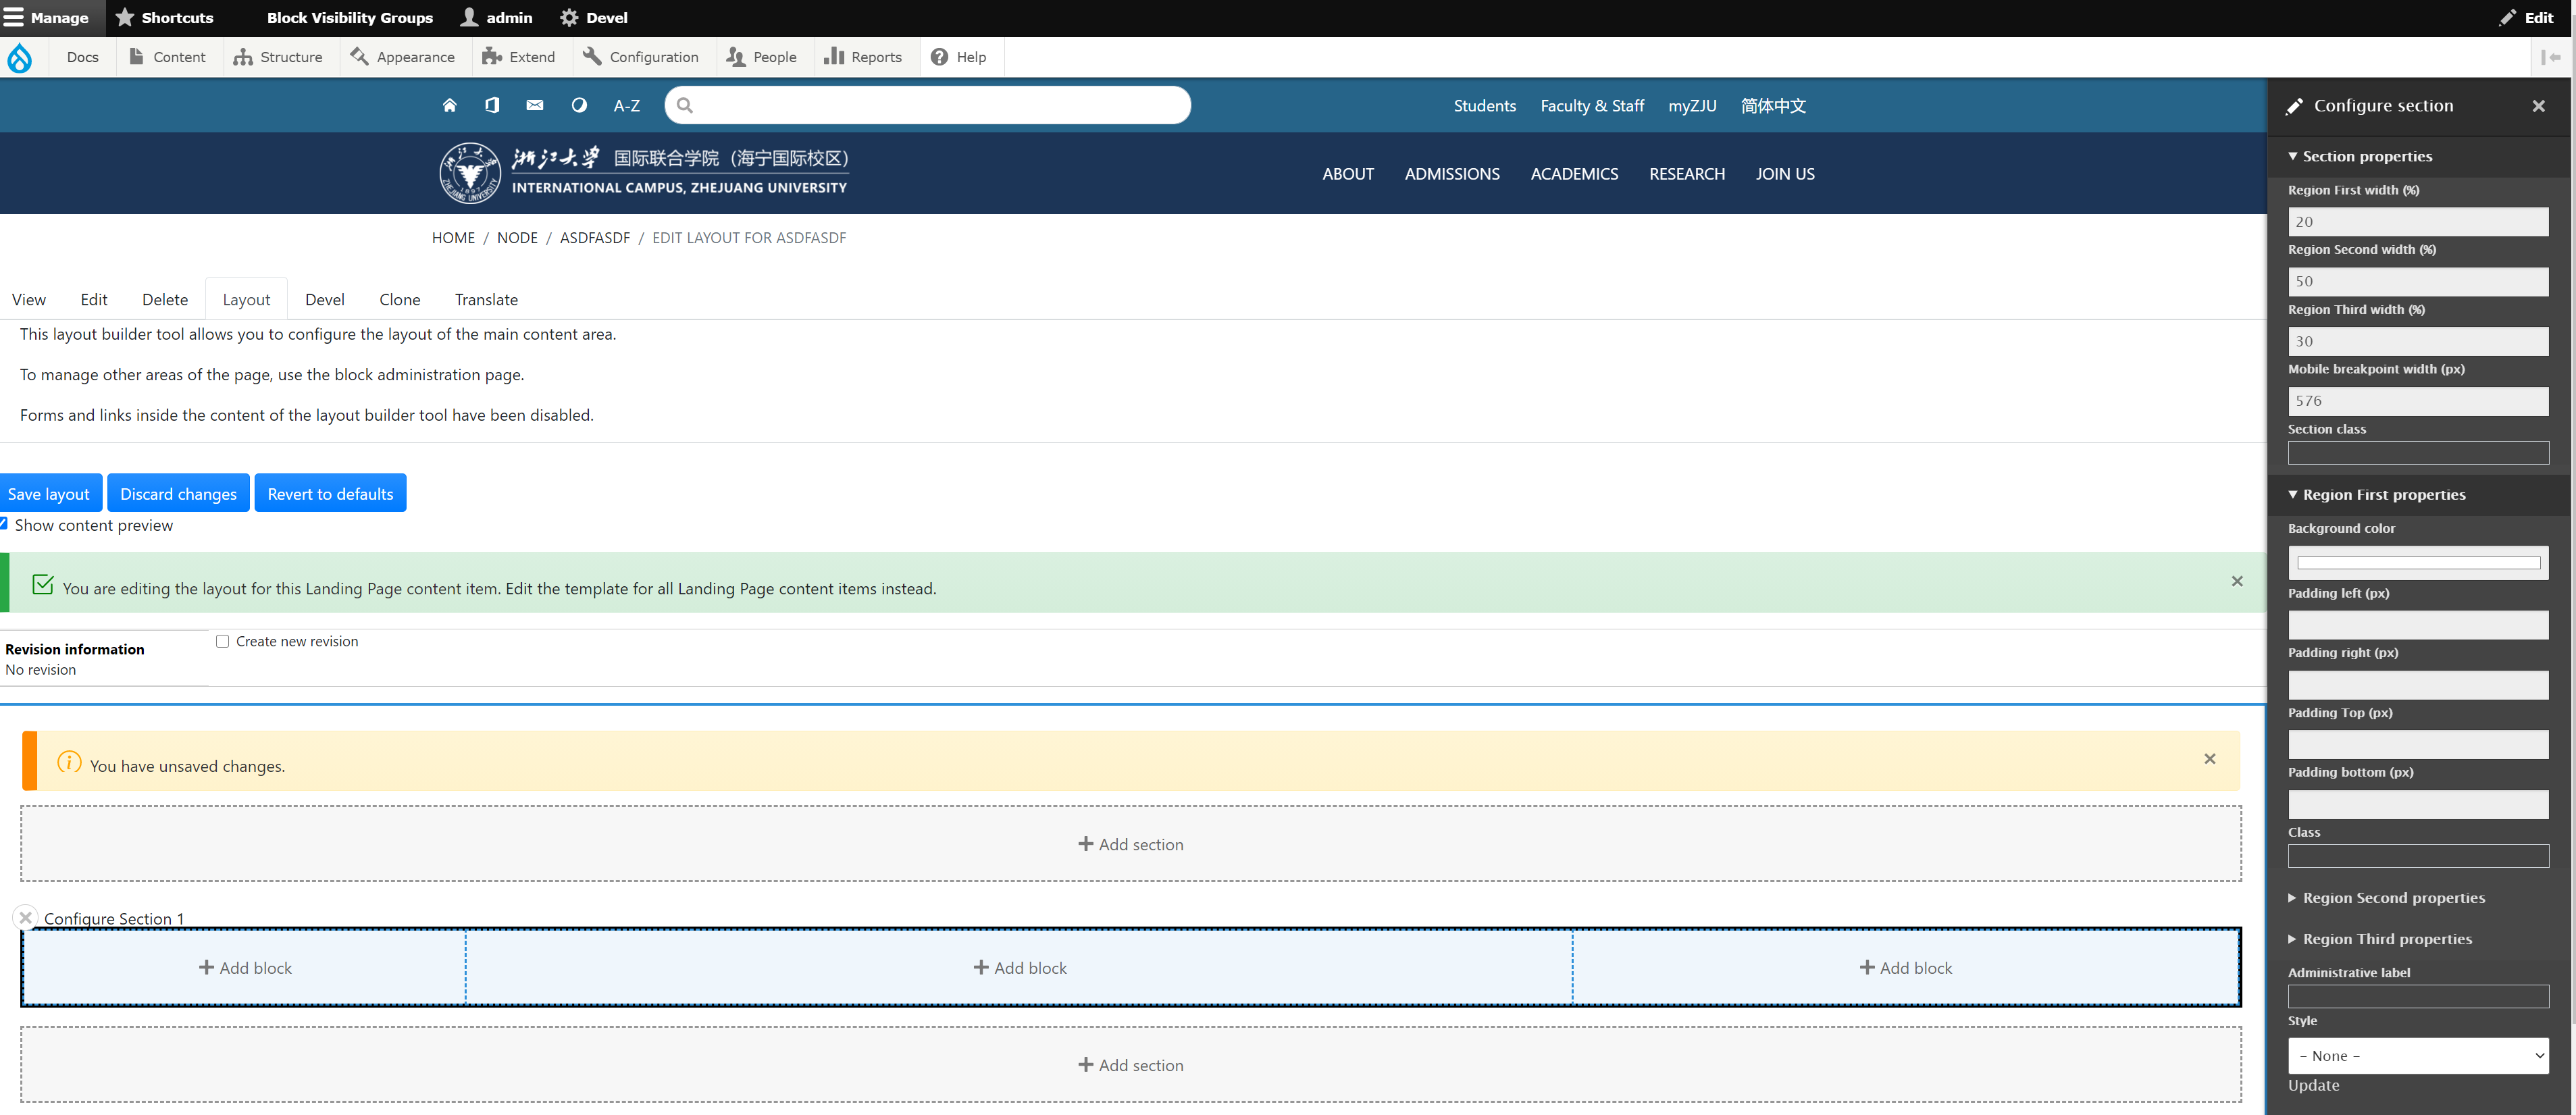
Task: Toggle Show content preview checkbox
Action: click(4, 524)
